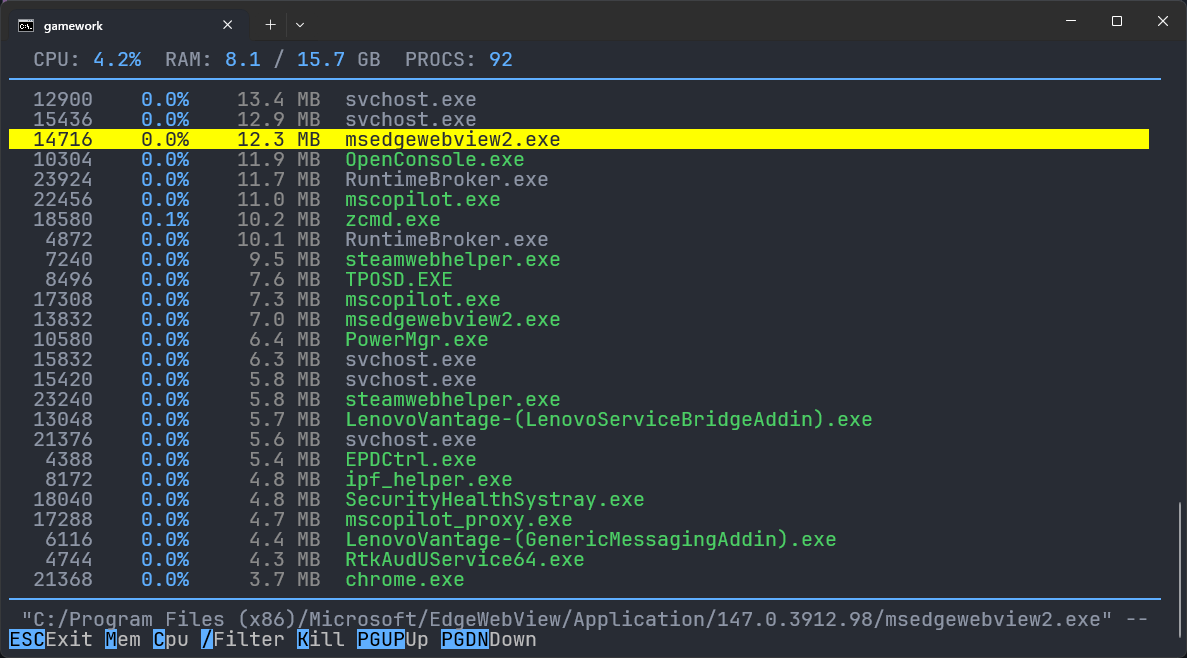Maximize the terminal window
This screenshot has height=658, width=1187.
click(x=1117, y=21)
